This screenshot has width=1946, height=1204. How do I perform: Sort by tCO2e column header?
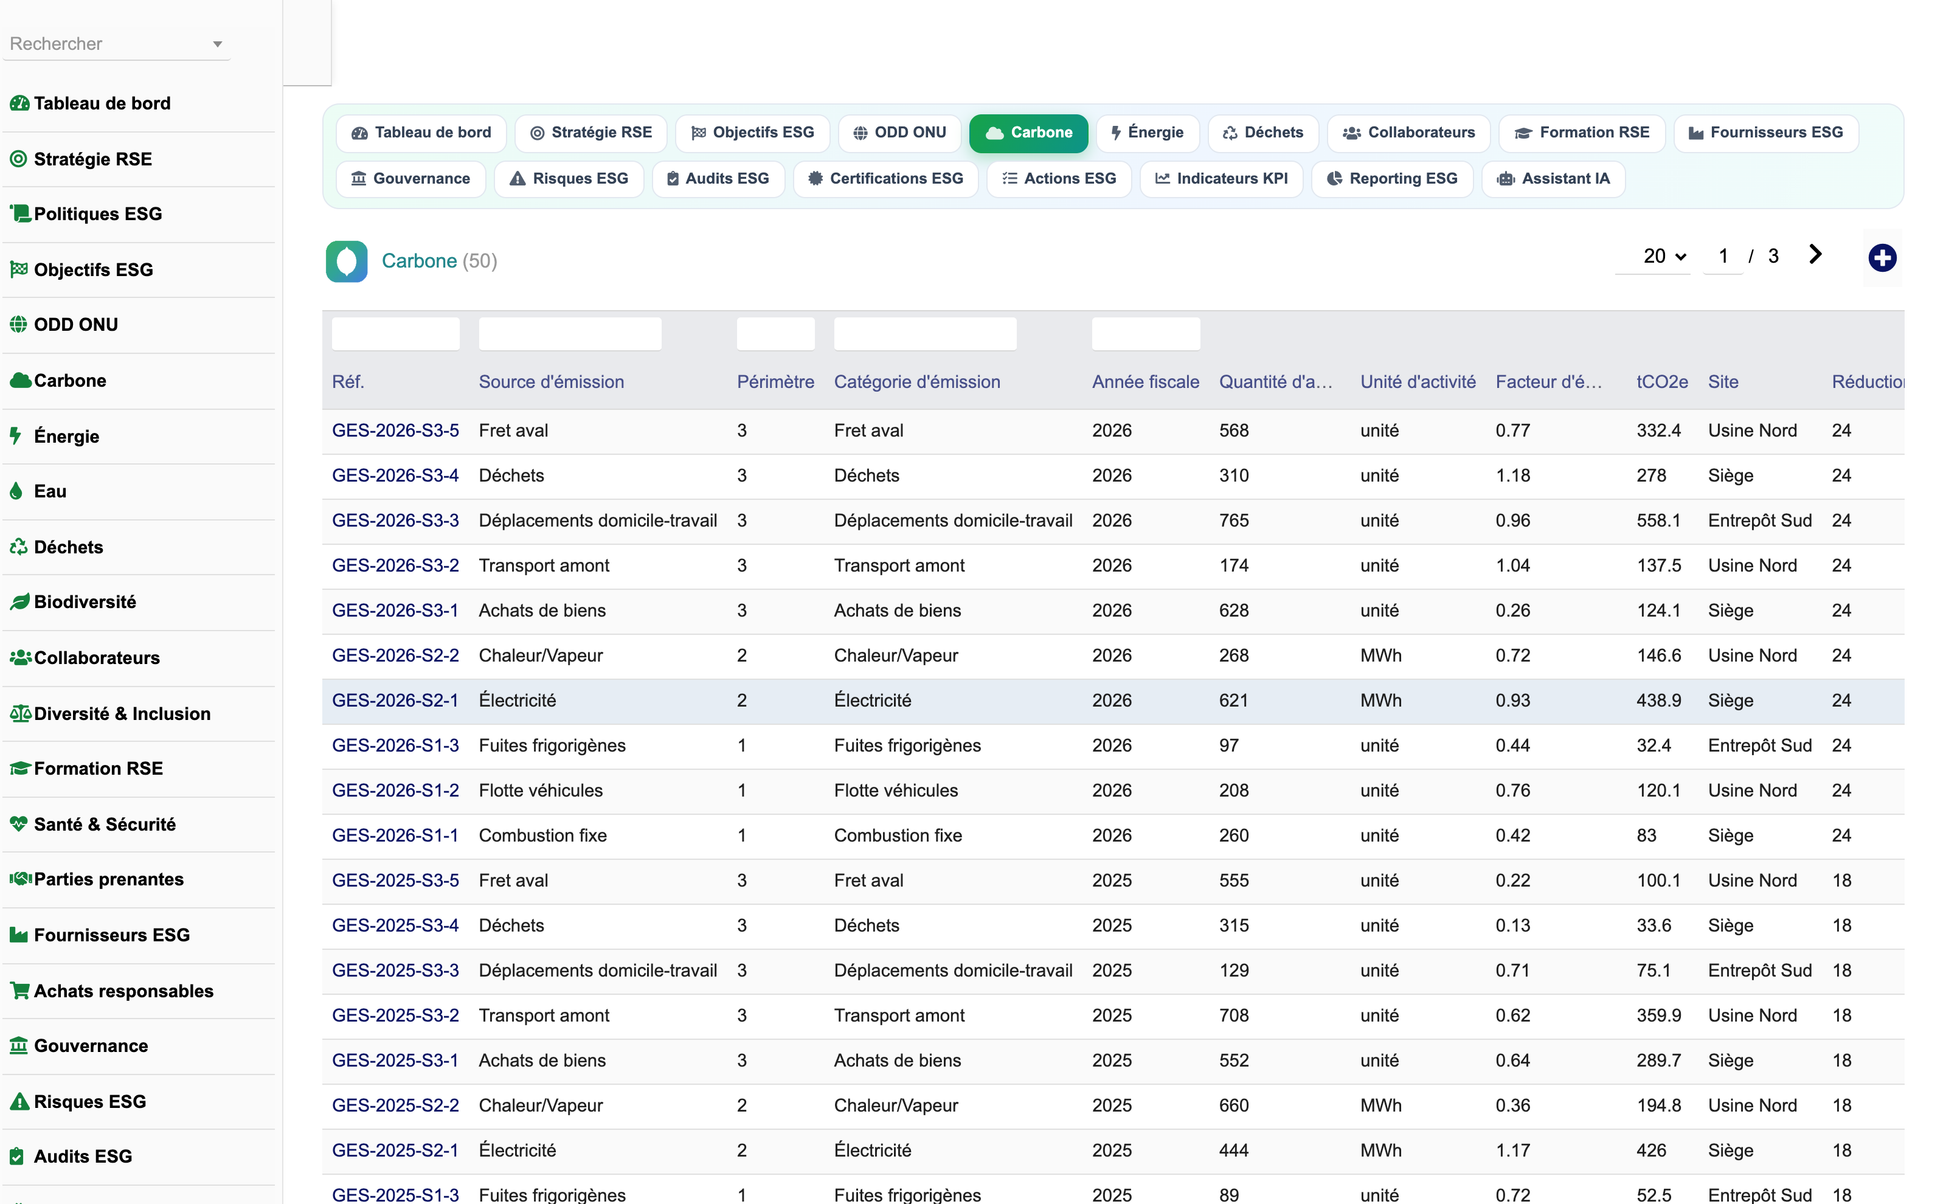coord(1662,382)
